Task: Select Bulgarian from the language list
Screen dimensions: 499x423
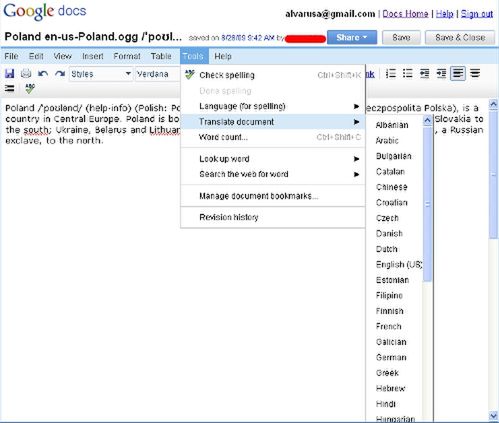Action: (393, 156)
